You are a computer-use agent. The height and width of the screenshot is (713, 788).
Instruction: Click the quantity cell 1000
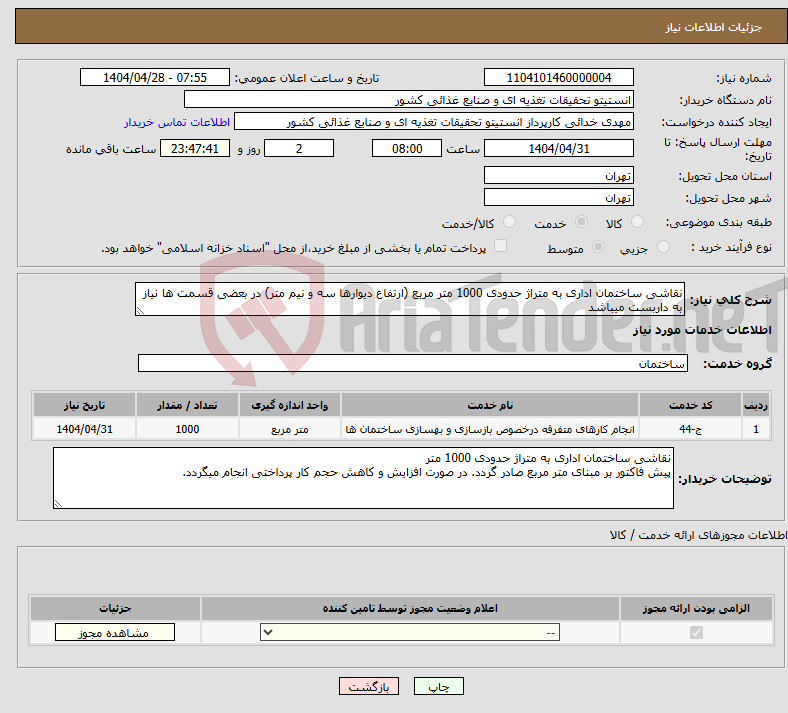pyautogui.click(x=187, y=429)
